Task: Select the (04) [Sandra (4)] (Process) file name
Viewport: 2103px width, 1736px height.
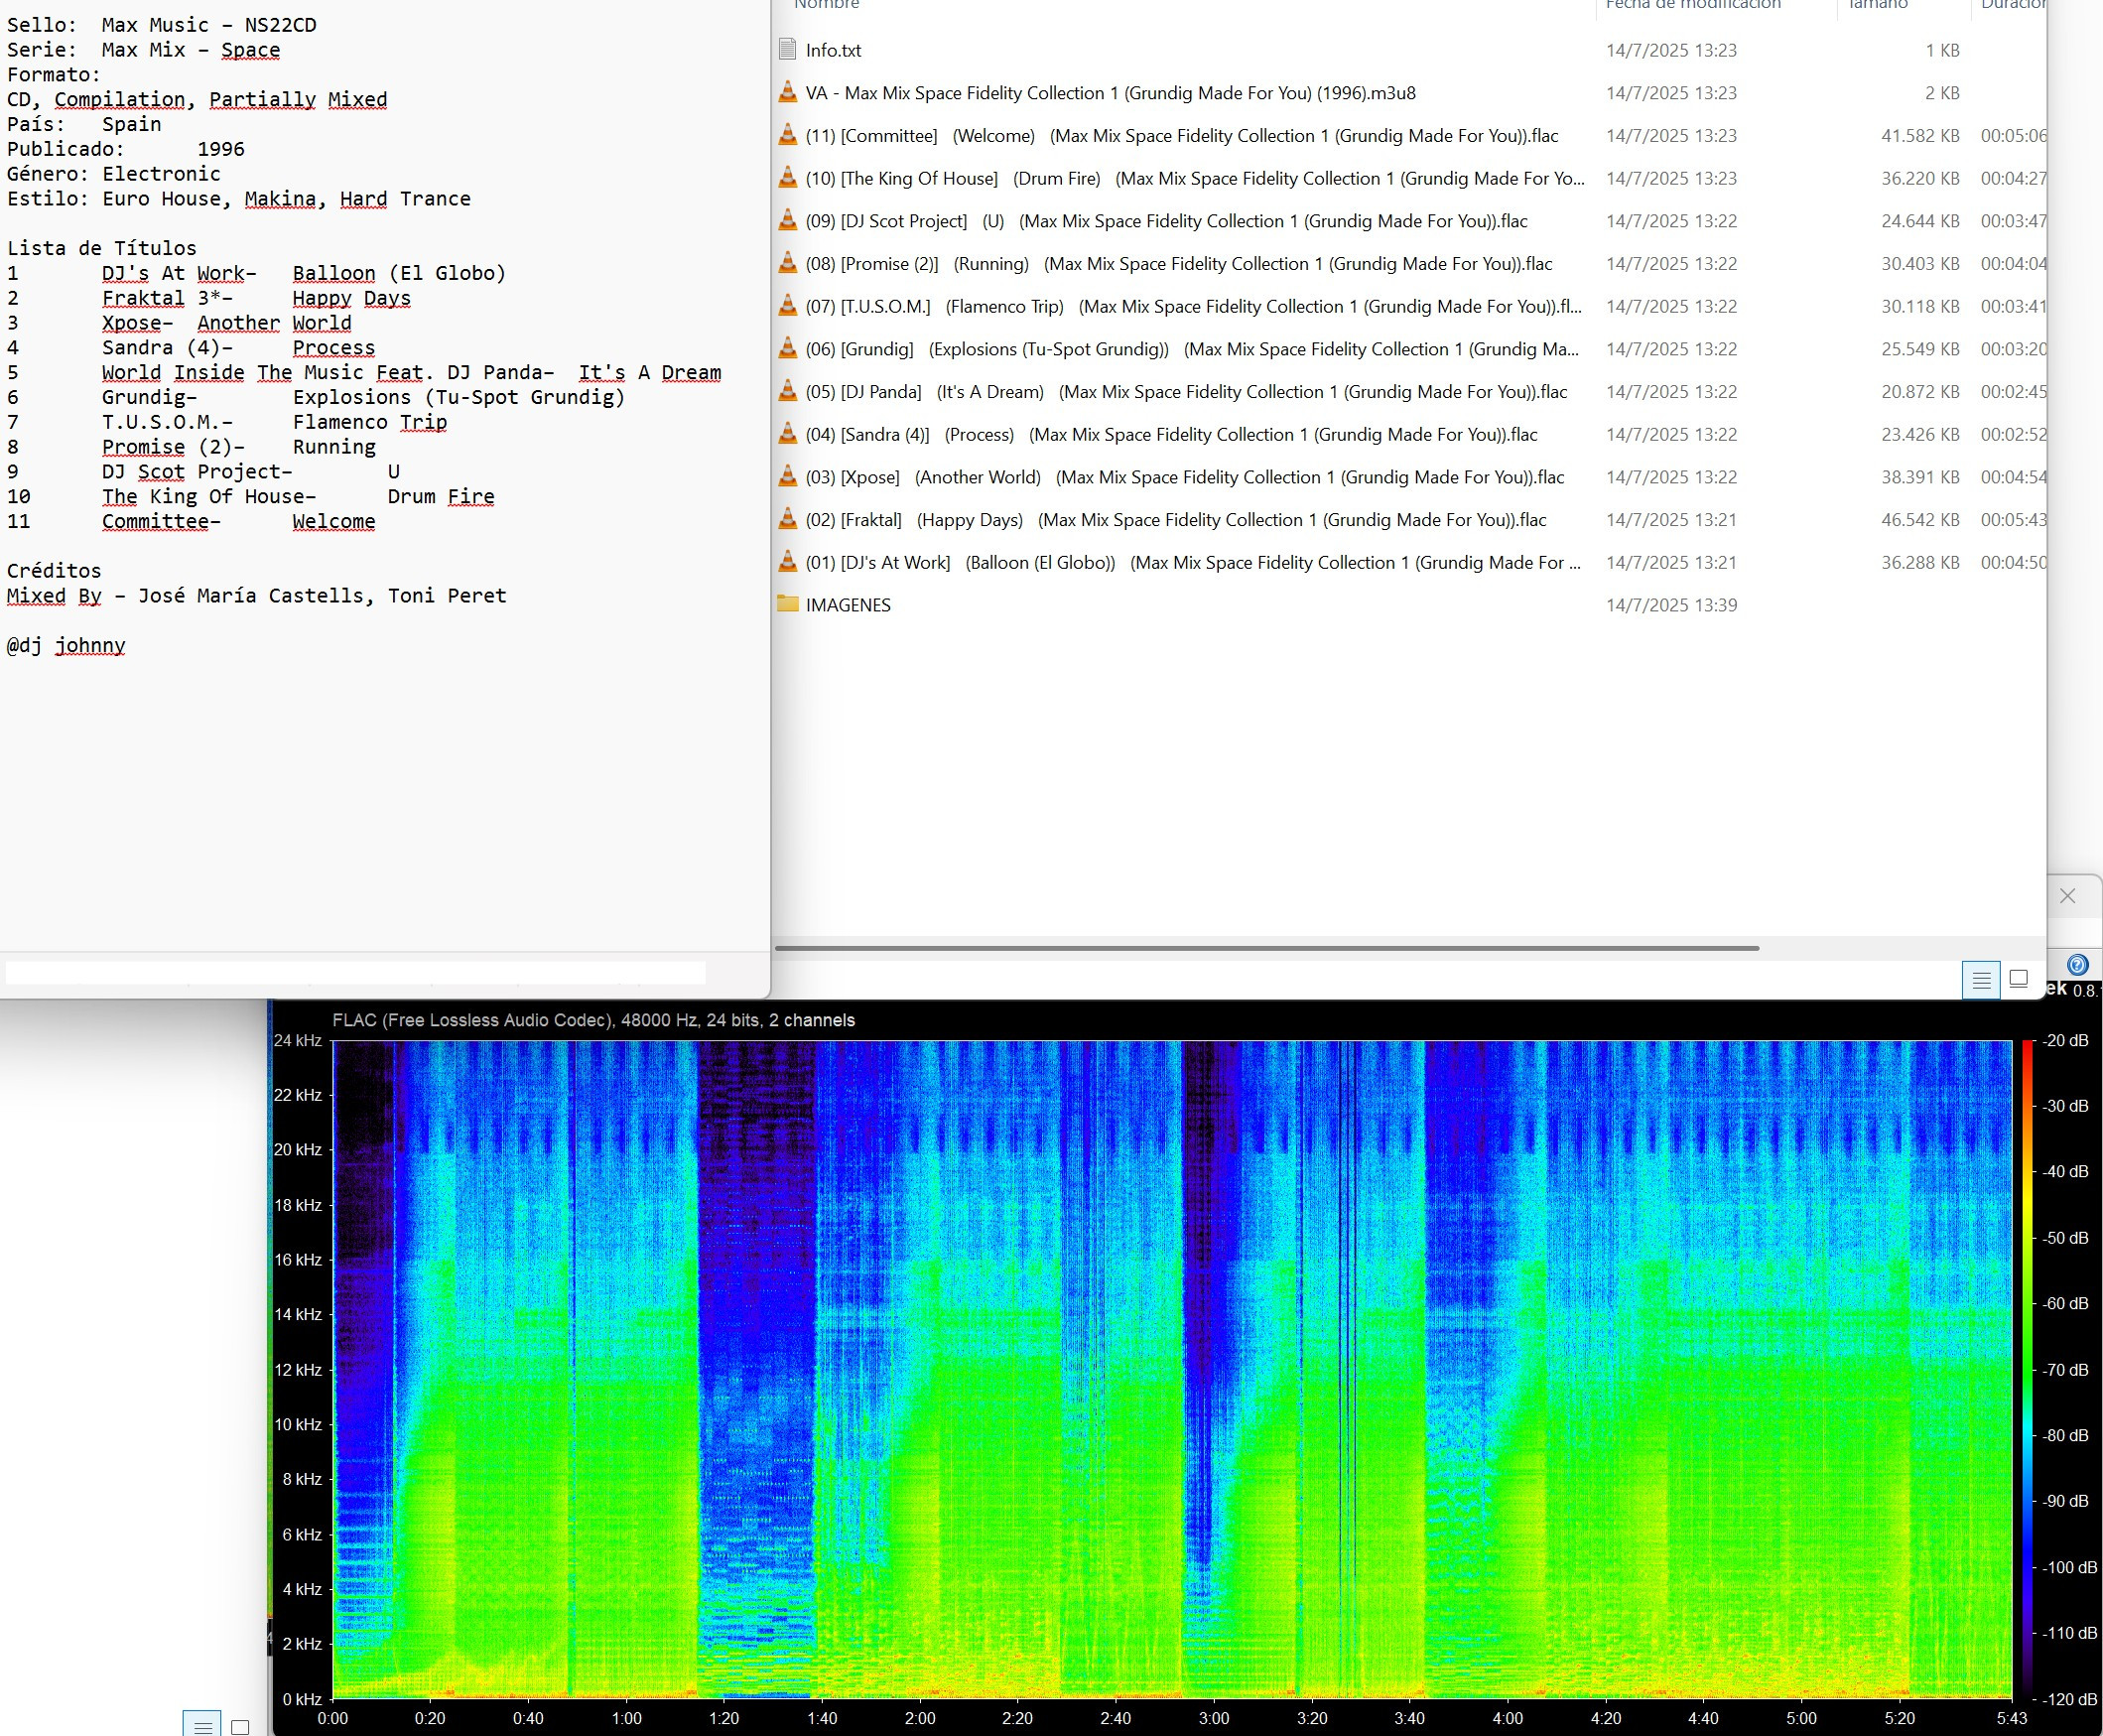Action: (1171, 434)
